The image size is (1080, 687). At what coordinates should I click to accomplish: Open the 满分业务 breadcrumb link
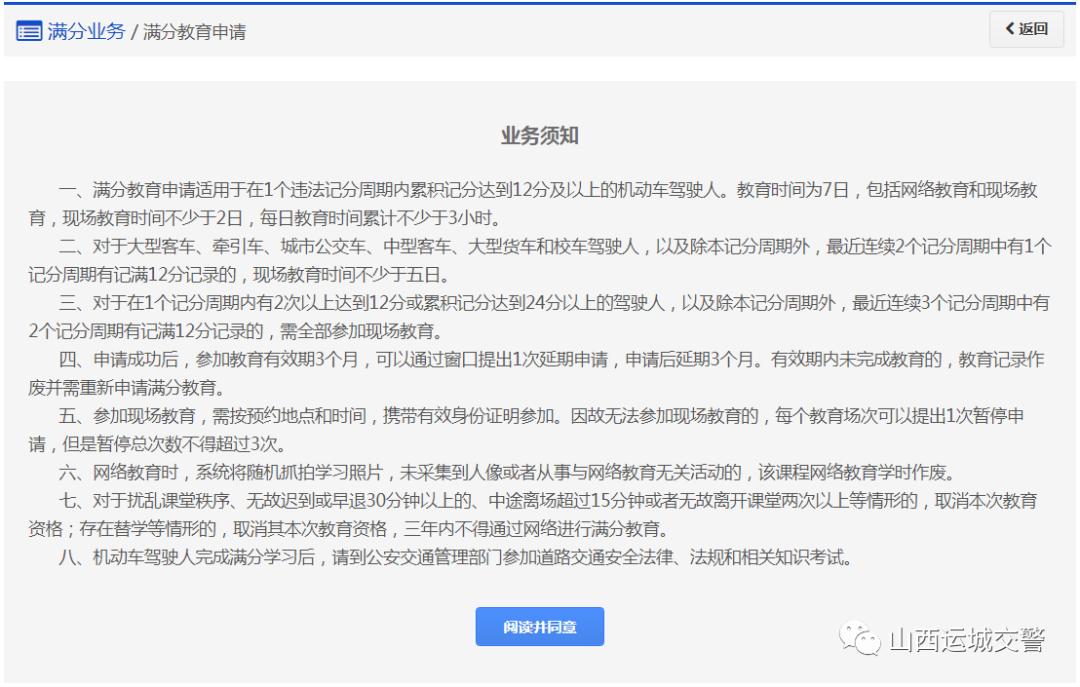click(x=86, y=31)
